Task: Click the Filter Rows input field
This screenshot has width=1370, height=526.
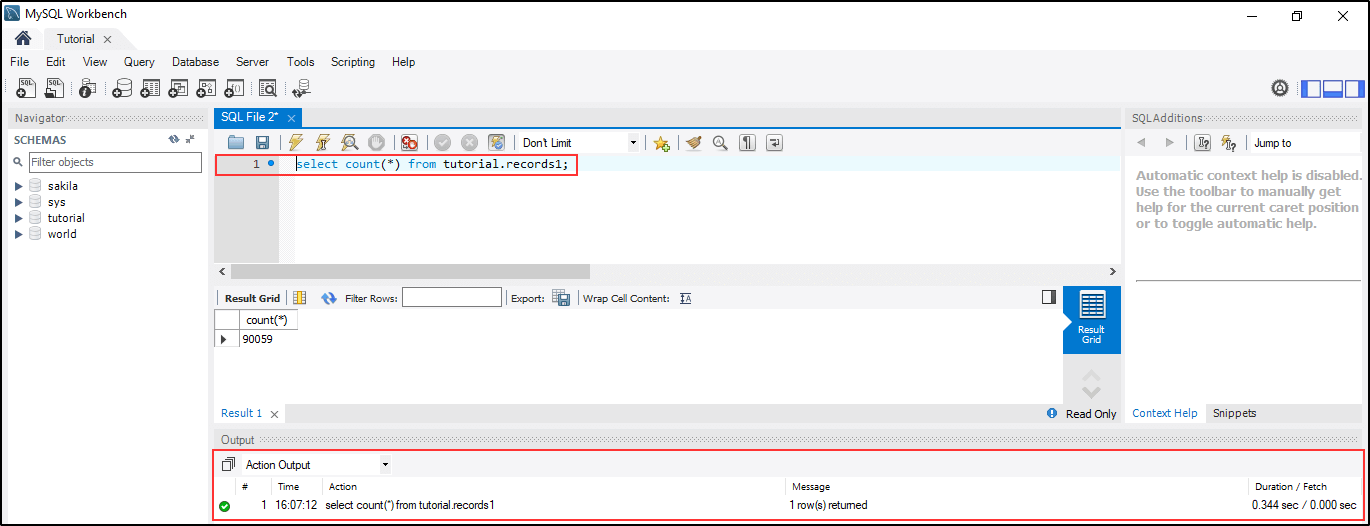Action: click(x=452, y=298)
